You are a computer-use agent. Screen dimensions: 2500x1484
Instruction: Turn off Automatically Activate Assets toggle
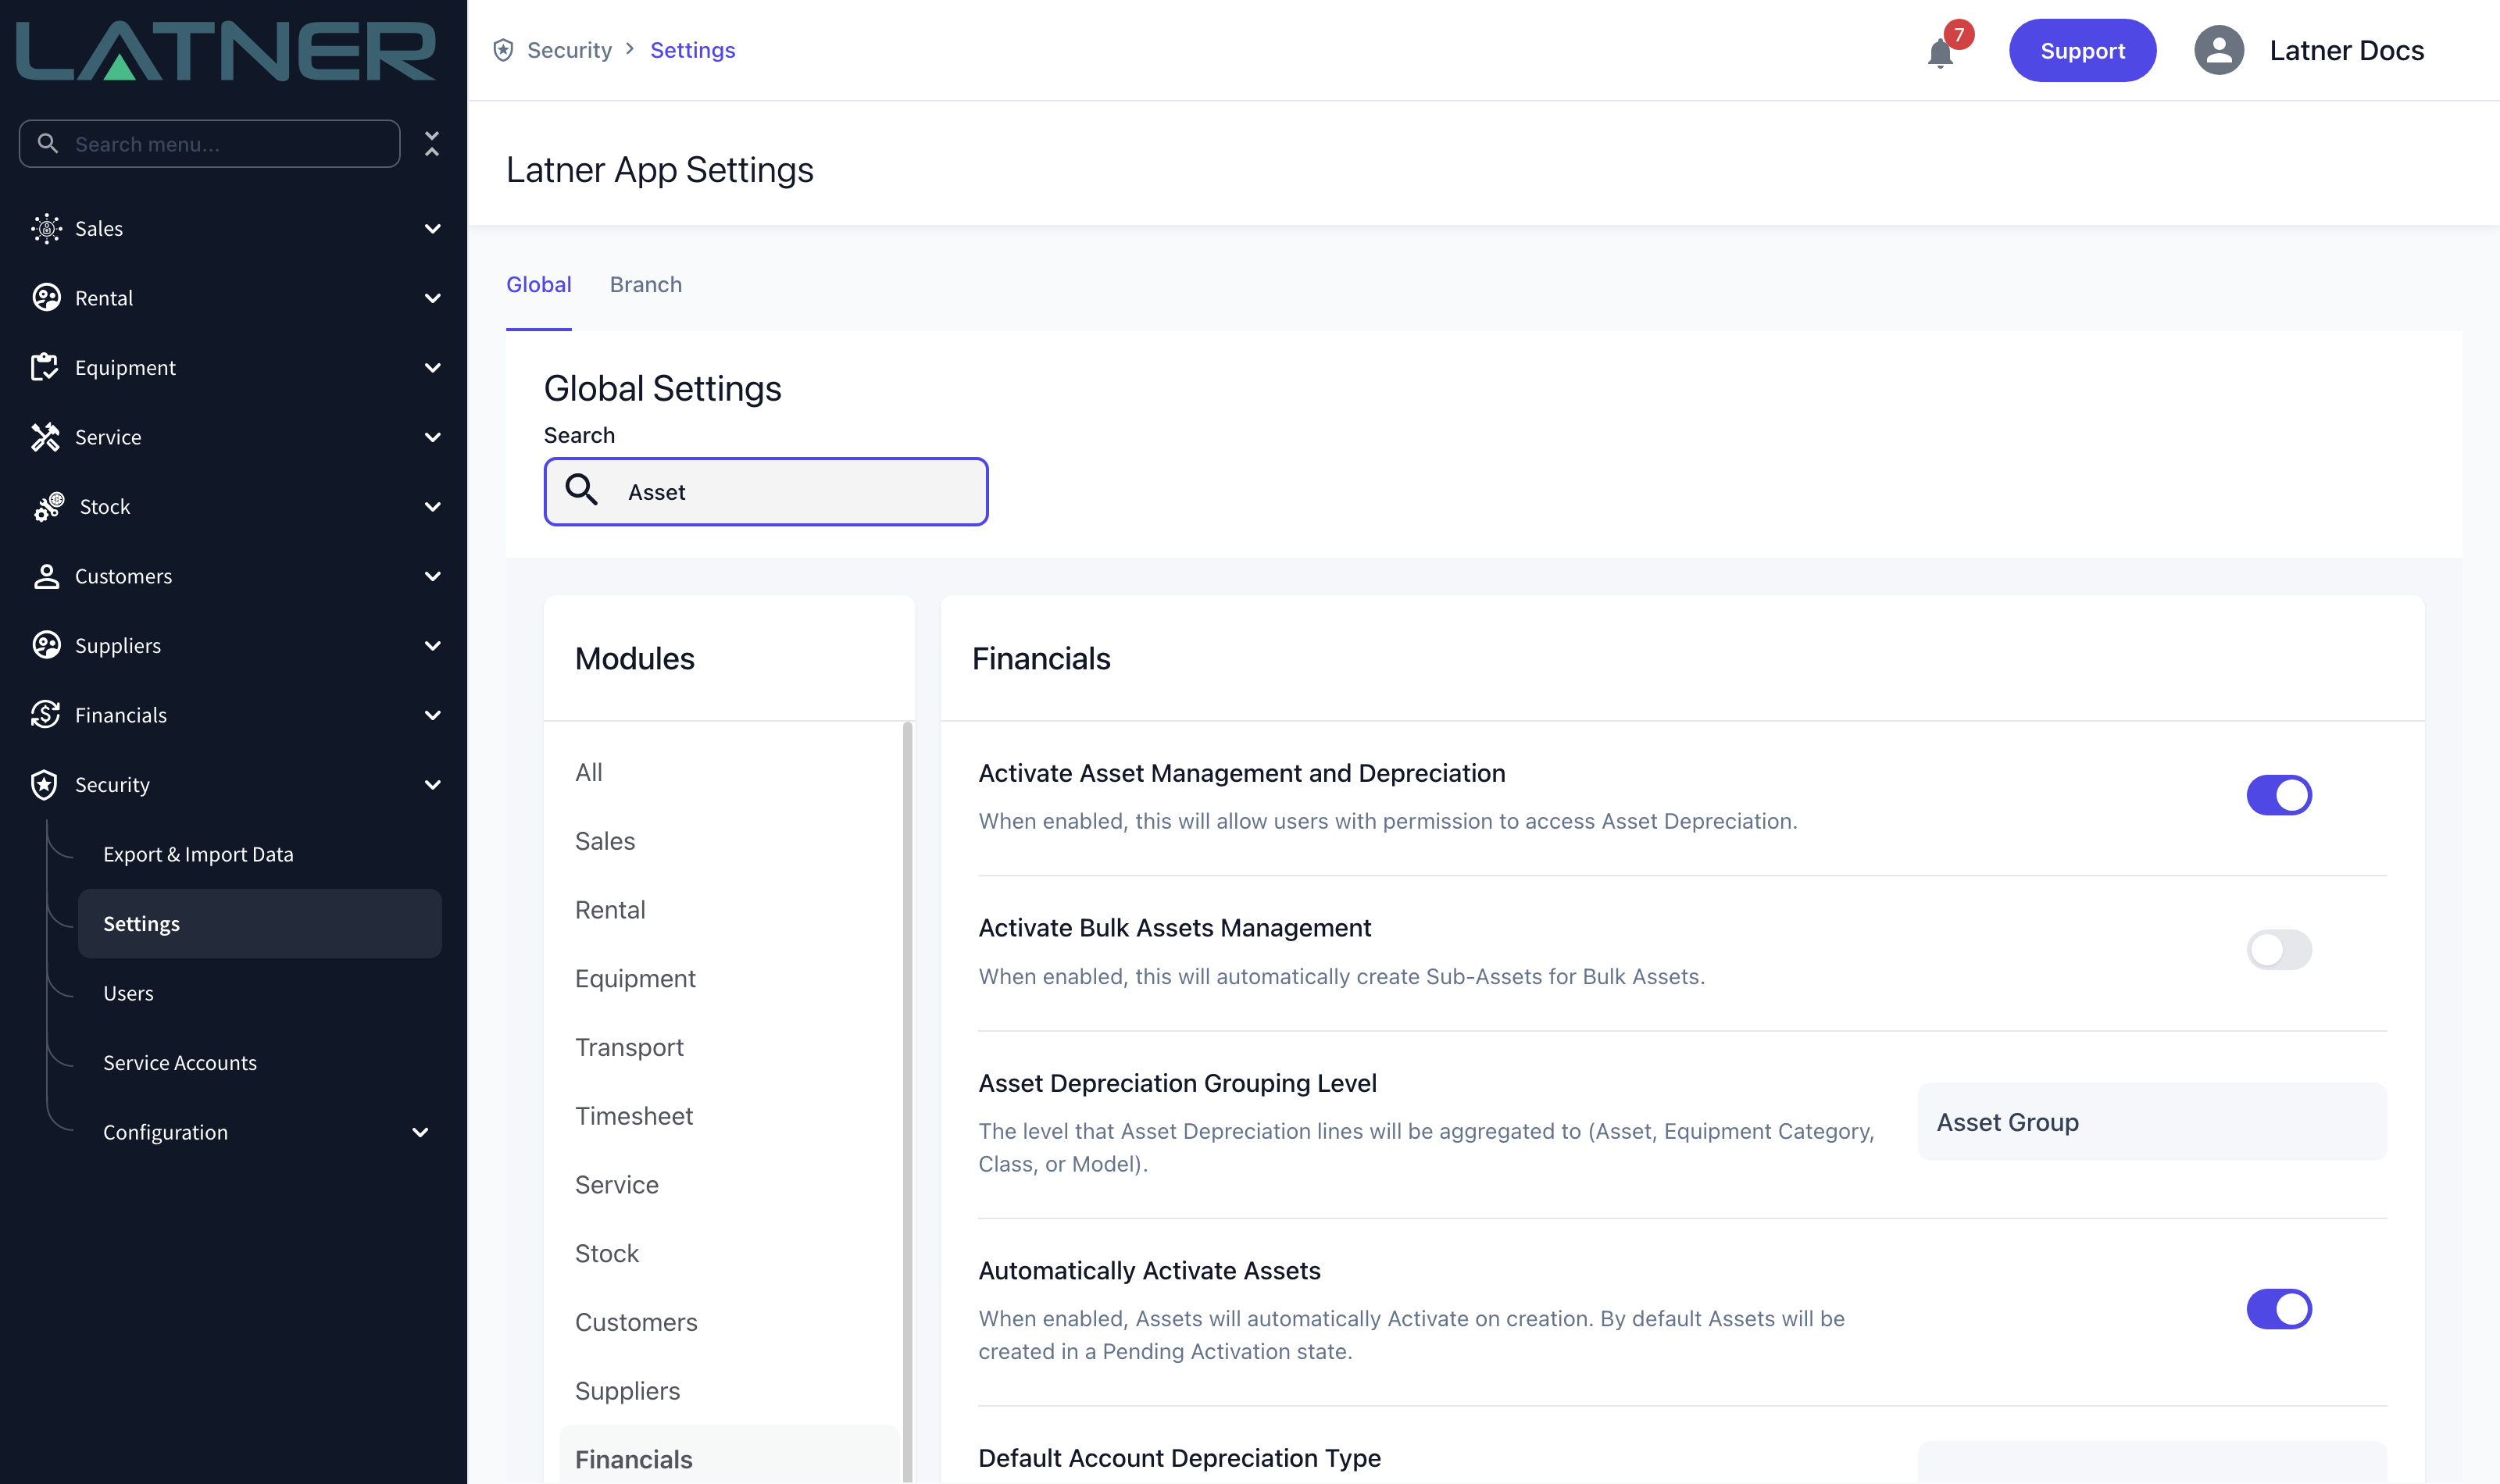coord(2279,1308)
